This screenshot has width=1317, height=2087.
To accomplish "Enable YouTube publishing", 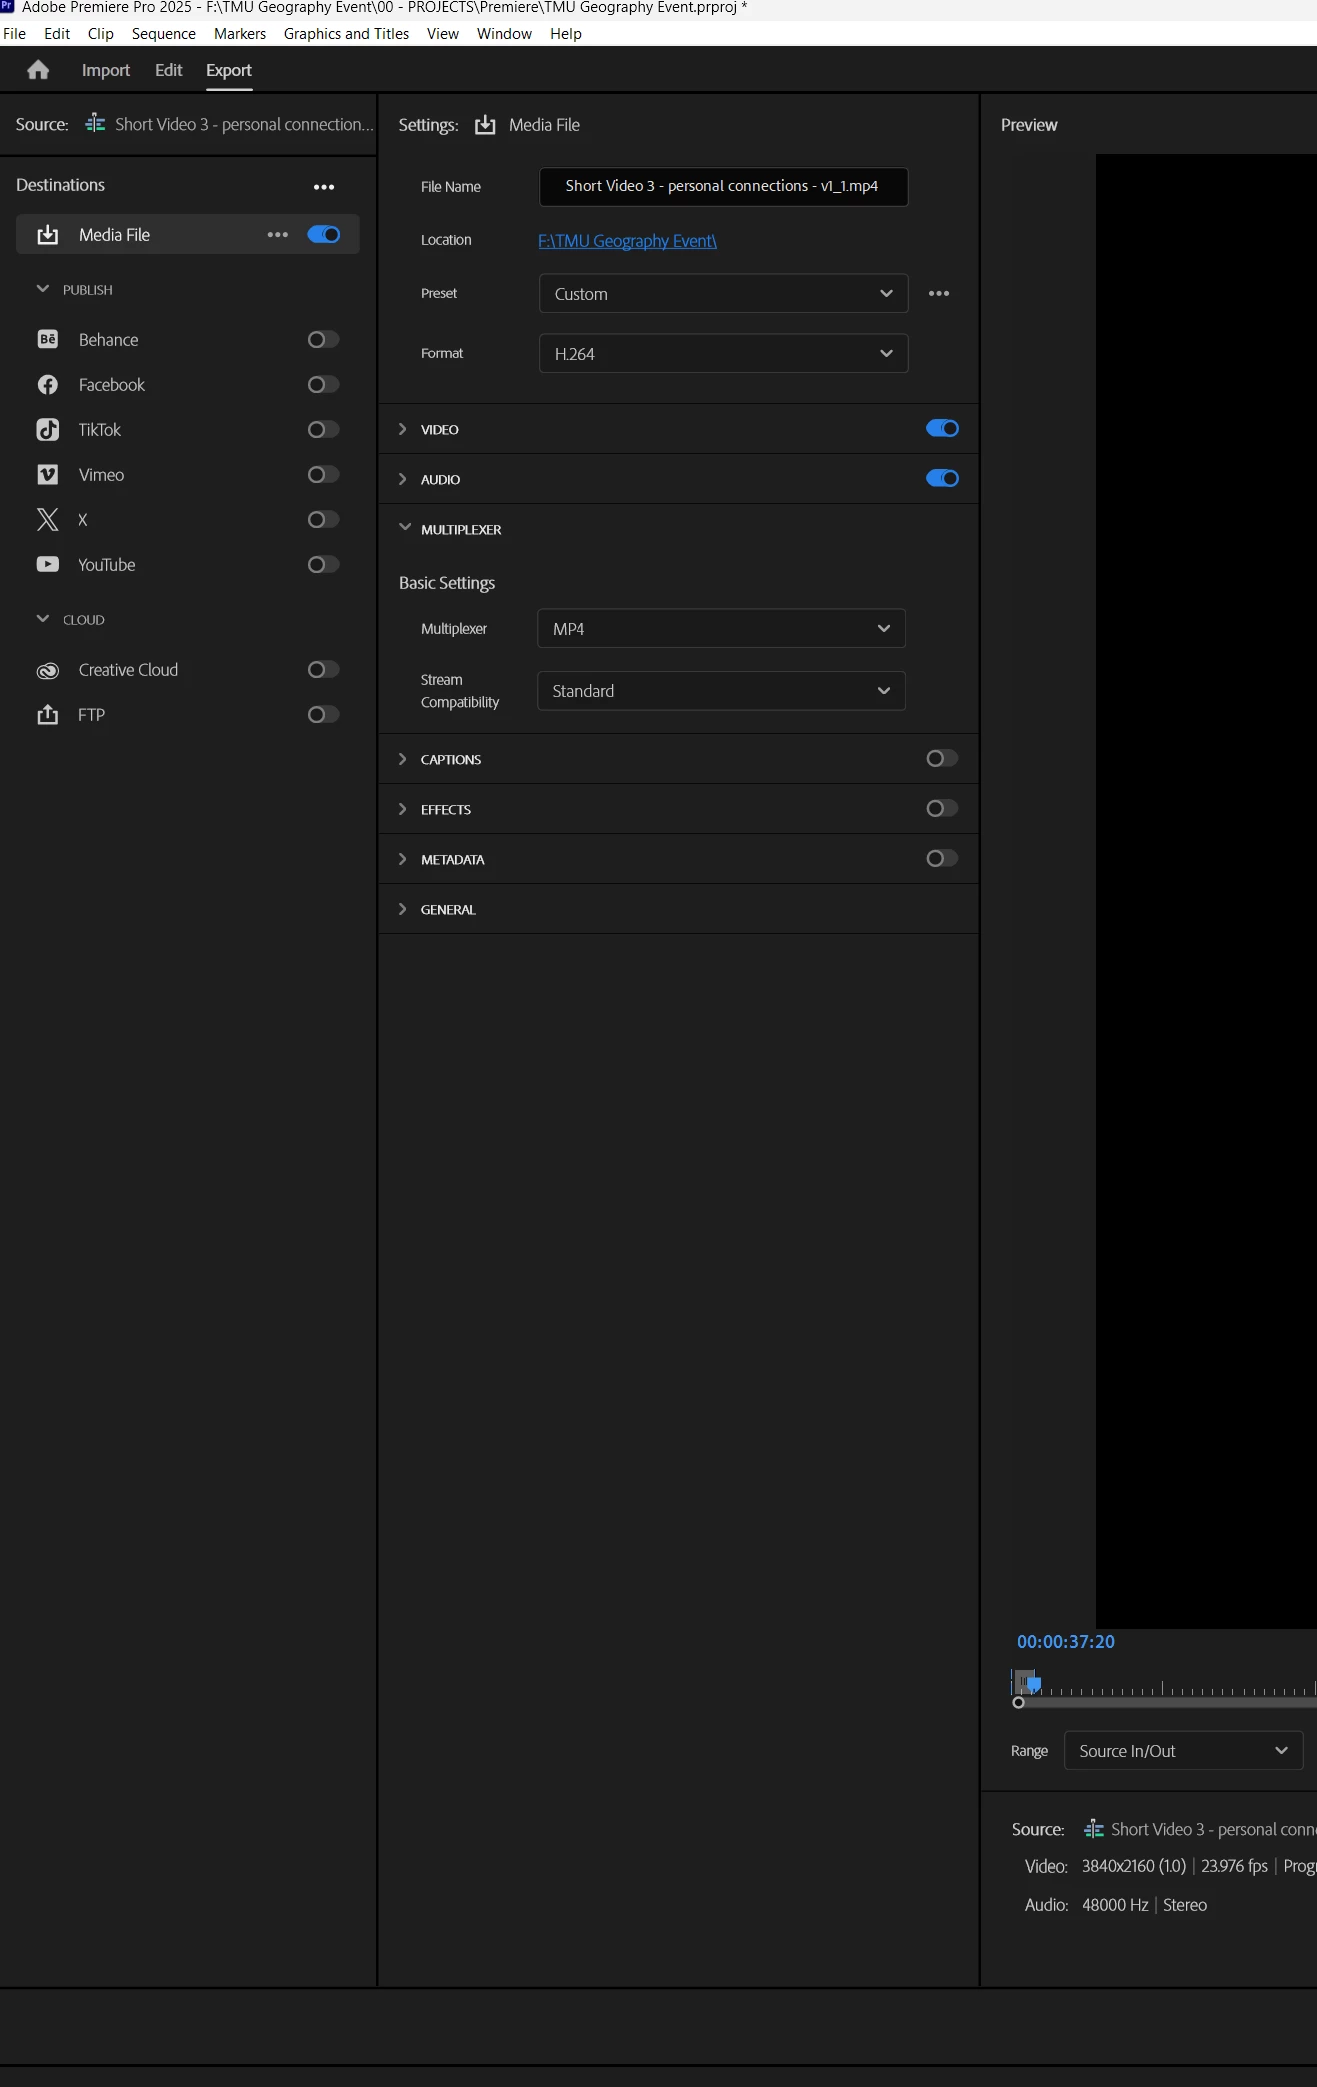I will (323, 564).
